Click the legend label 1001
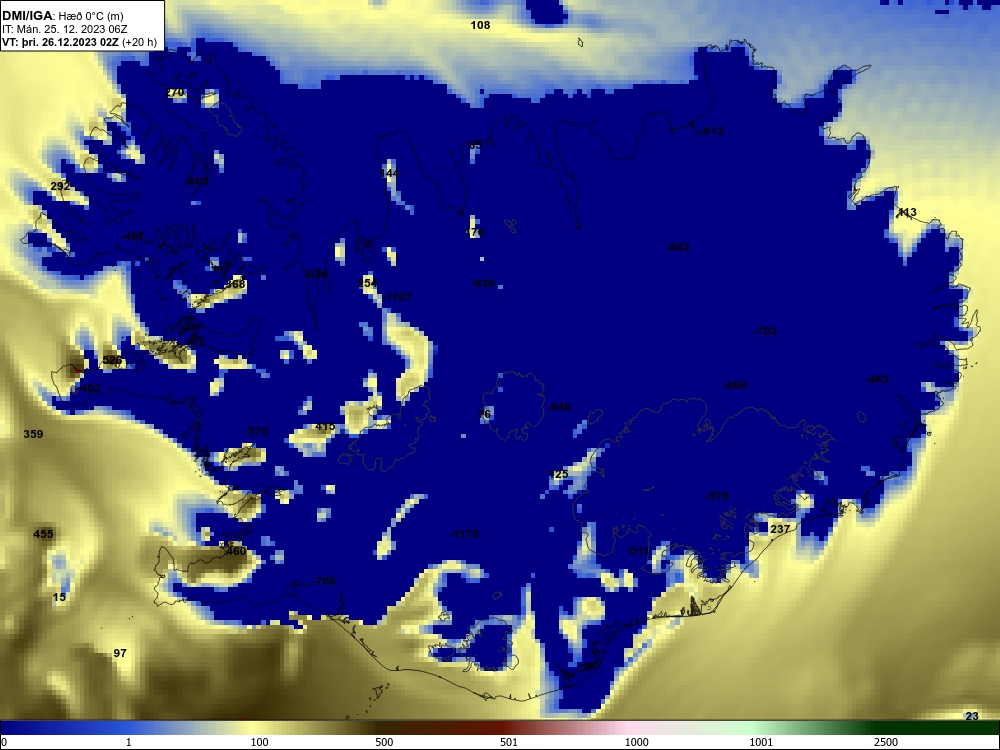 click(x=761, y=742)
